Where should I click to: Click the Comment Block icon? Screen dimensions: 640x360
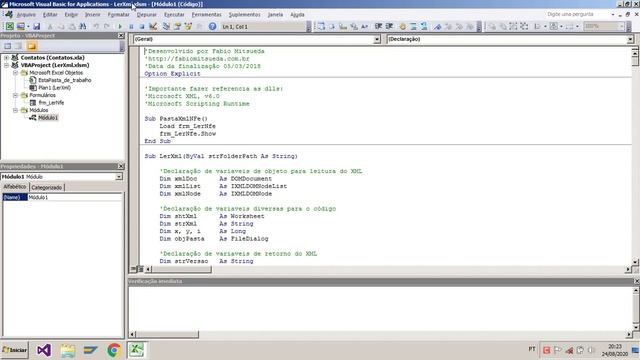click(x=413, y=27)
